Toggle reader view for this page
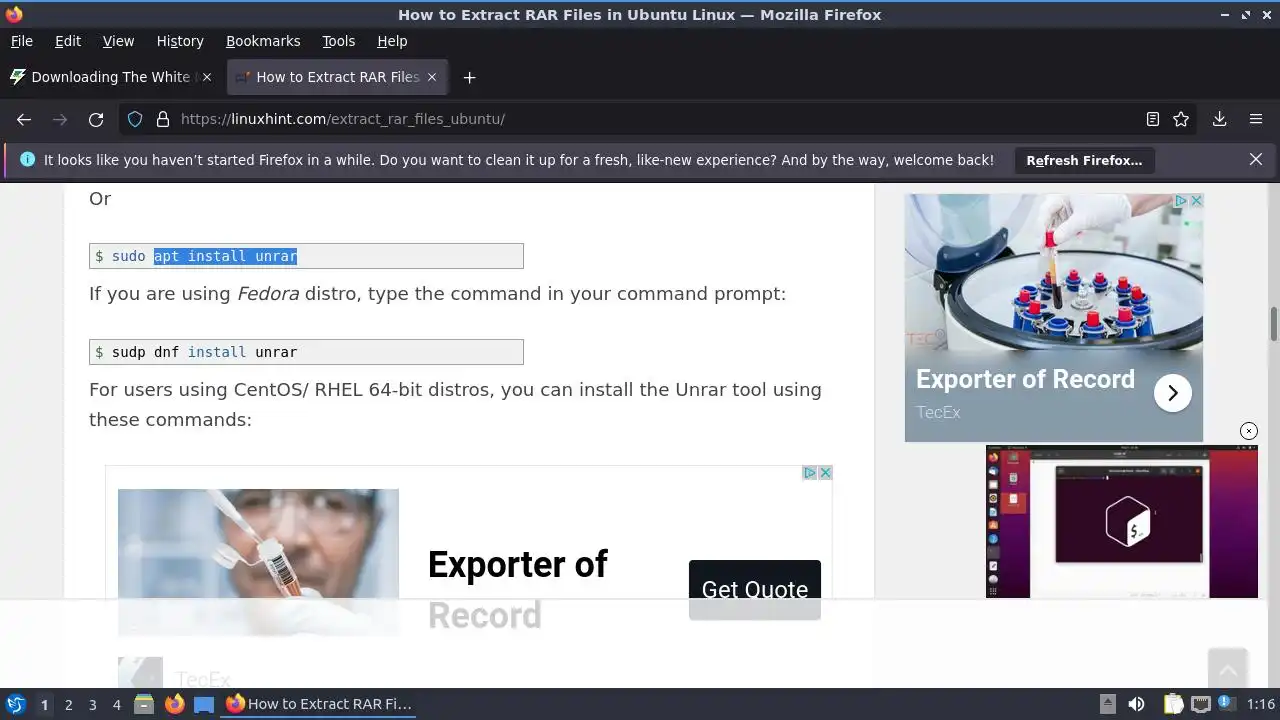1280x720 pixels. 1153,119
